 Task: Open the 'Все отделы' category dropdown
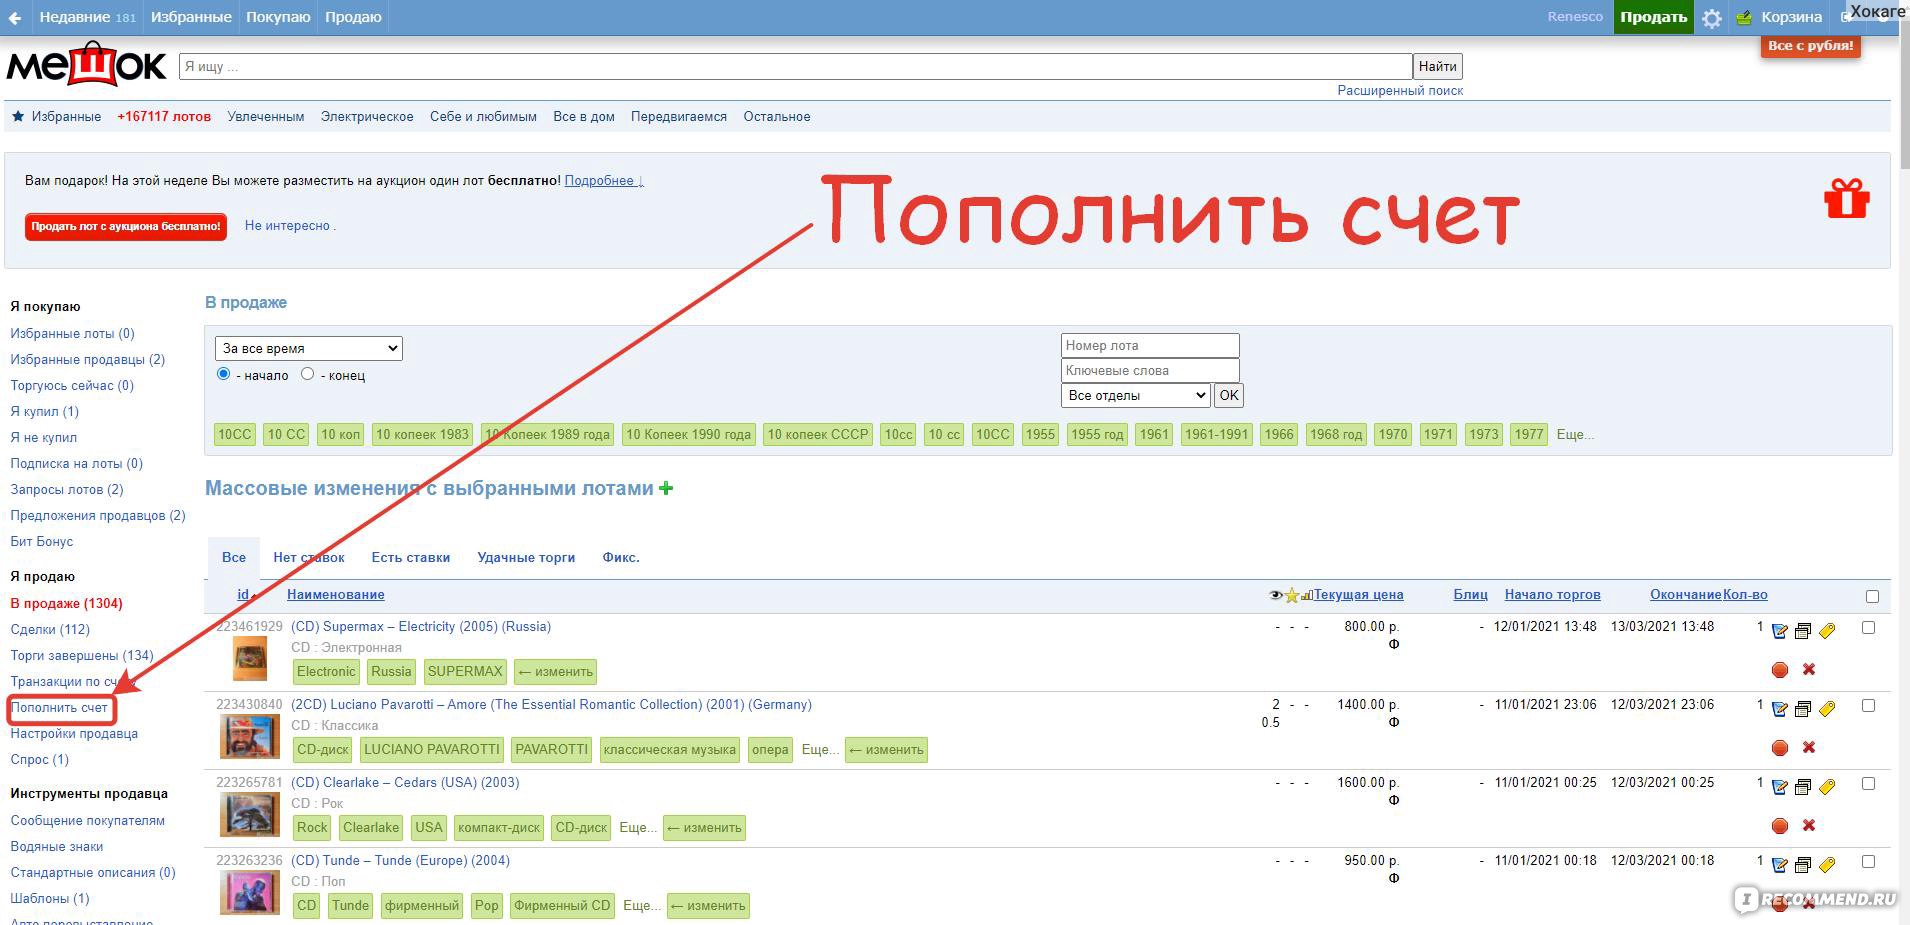pyautogui.click(x=1136, y=395)
